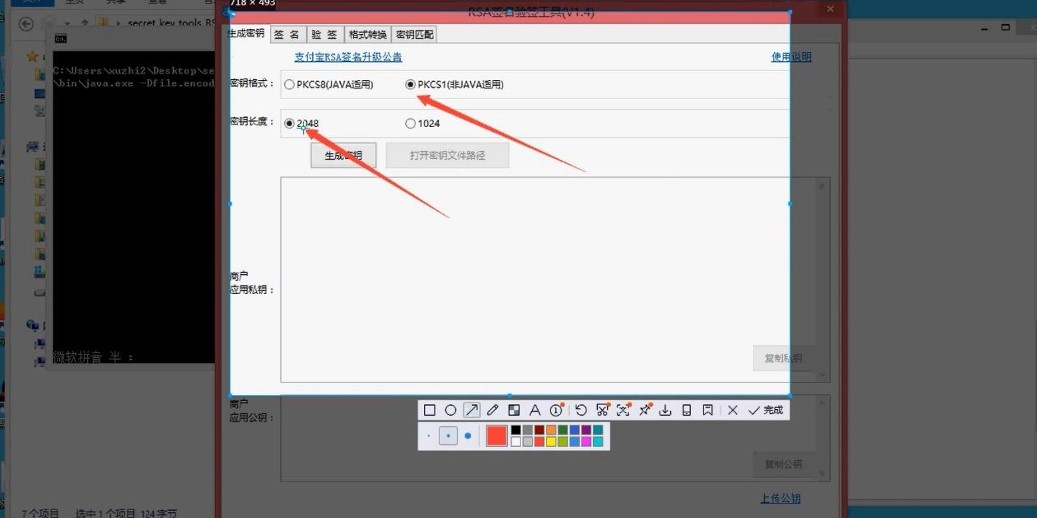Open the 密钥匹配 tab
1037x518 pixels.
(414, 34)
